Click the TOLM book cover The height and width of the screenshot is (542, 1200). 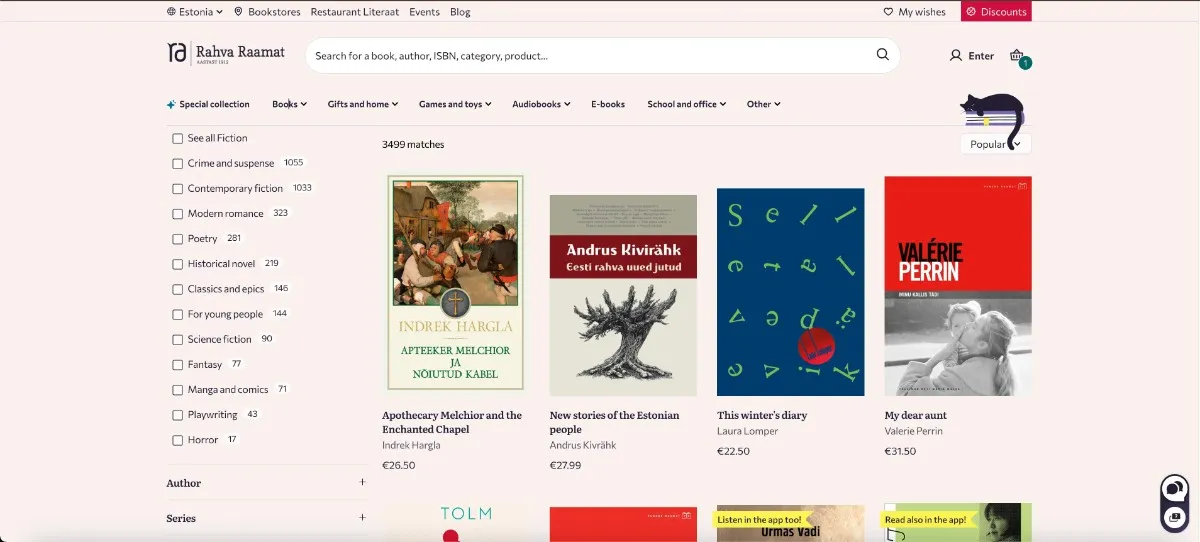click(455, 522)
